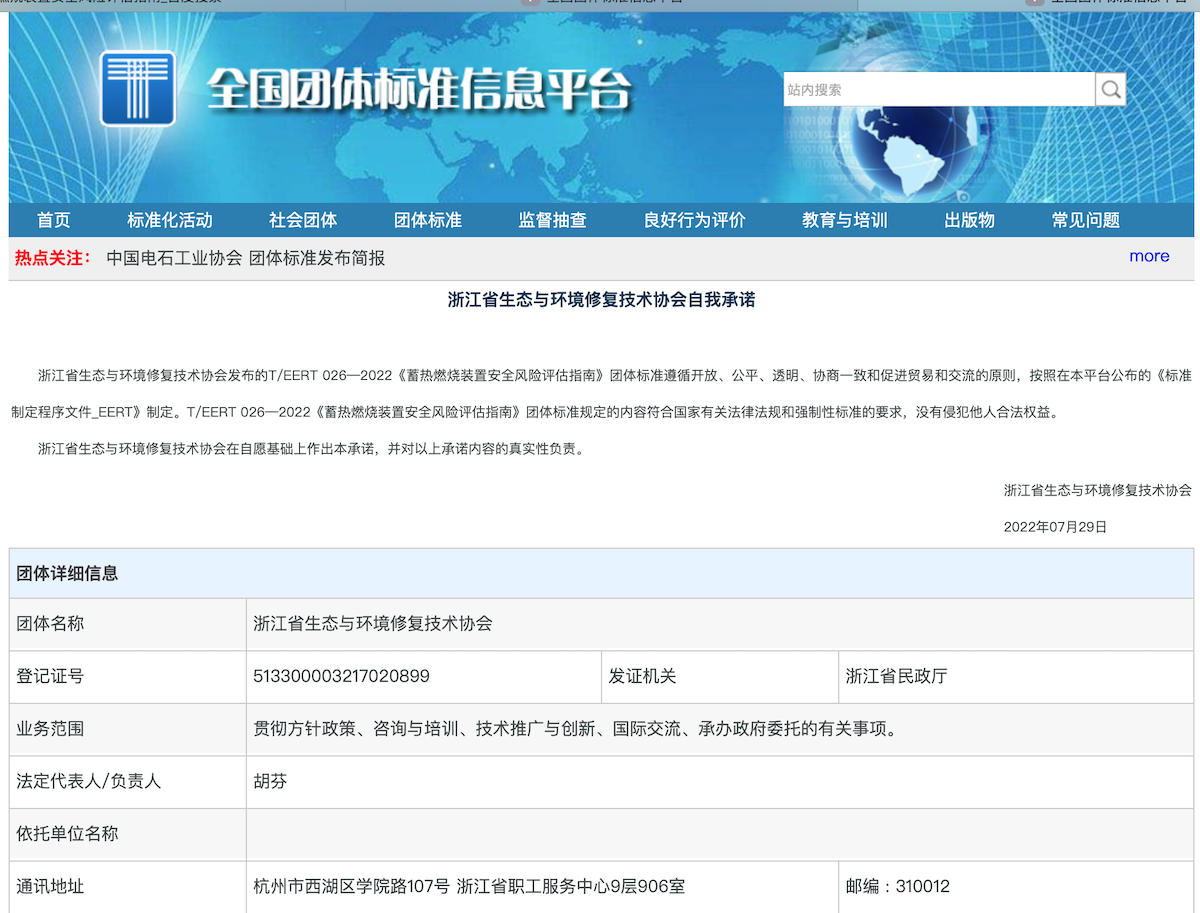This screenshot has width=1200, height=913.
Task: Click the search magnifier icon
Action: [1110, 89]
